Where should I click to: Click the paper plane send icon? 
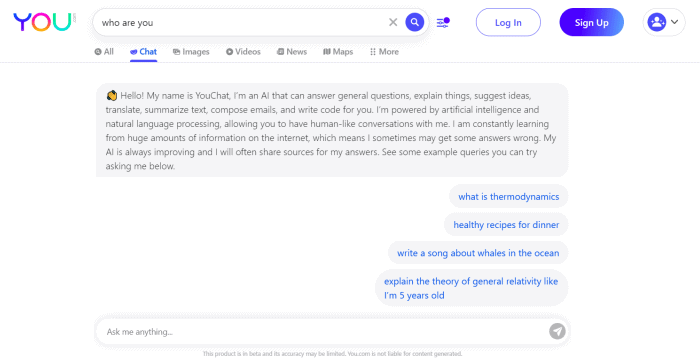(x=557, y=332)
